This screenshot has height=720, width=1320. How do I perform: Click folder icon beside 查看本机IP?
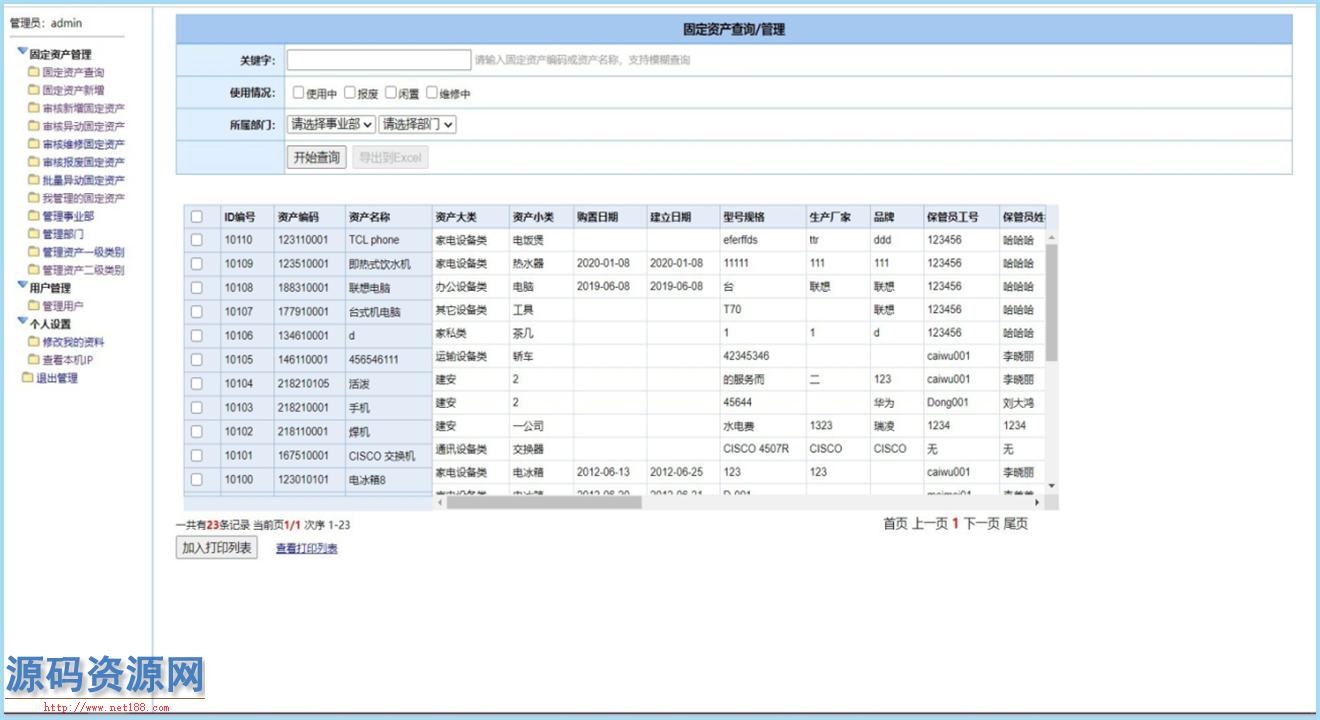point(34,360)
